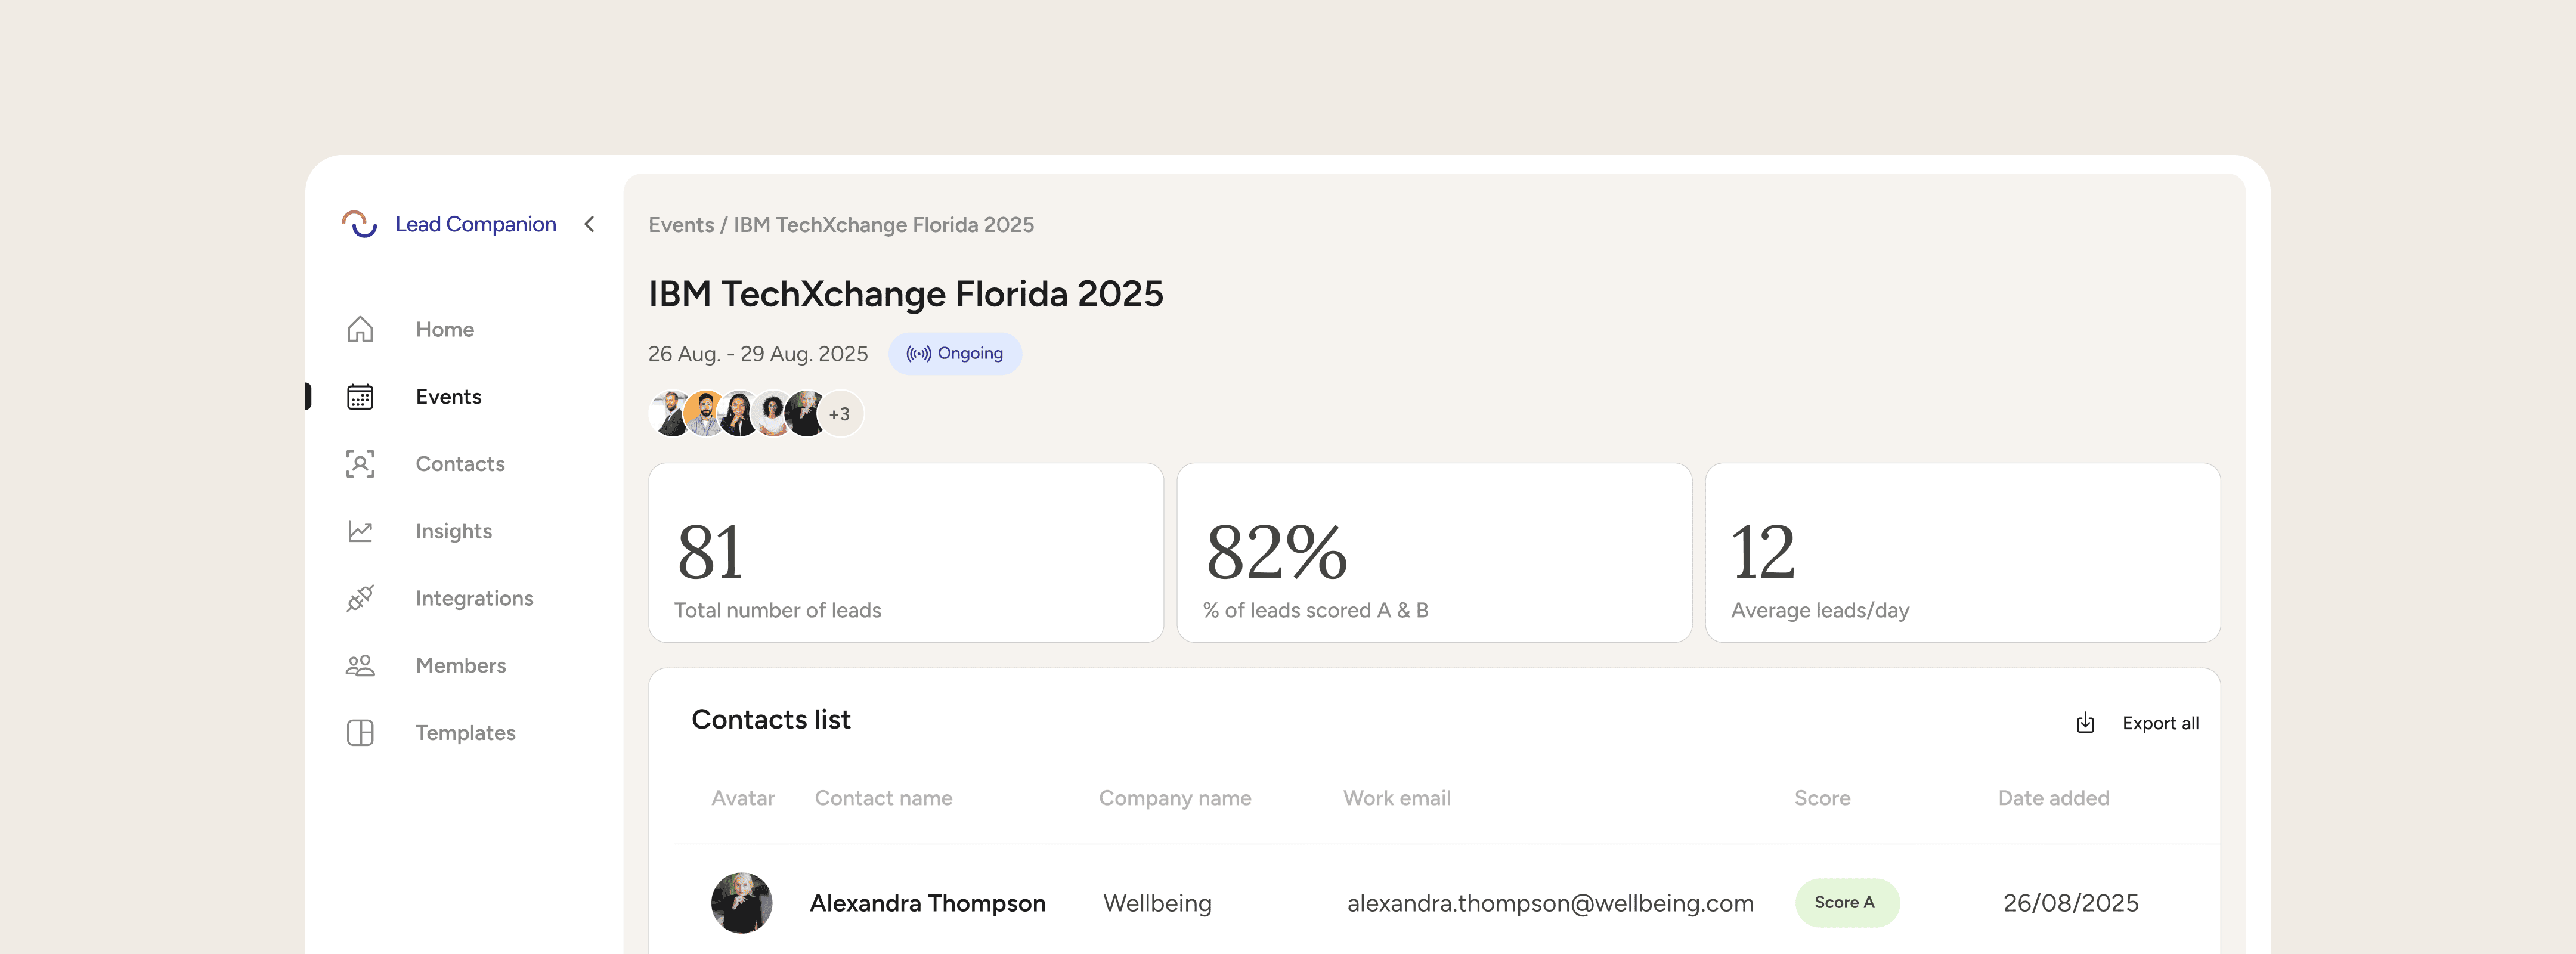Click the Templates layout icon

tap(360, 733)
